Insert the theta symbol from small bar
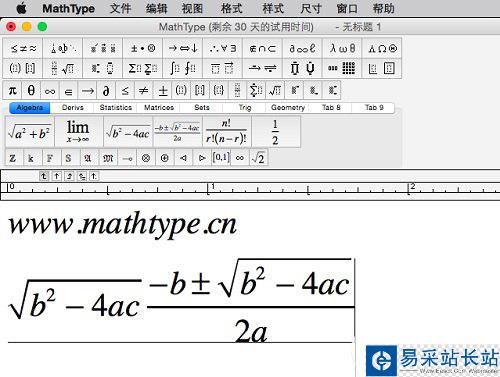Image resolution: width=500 pixels, height=377 pixels. pos(31,90)
